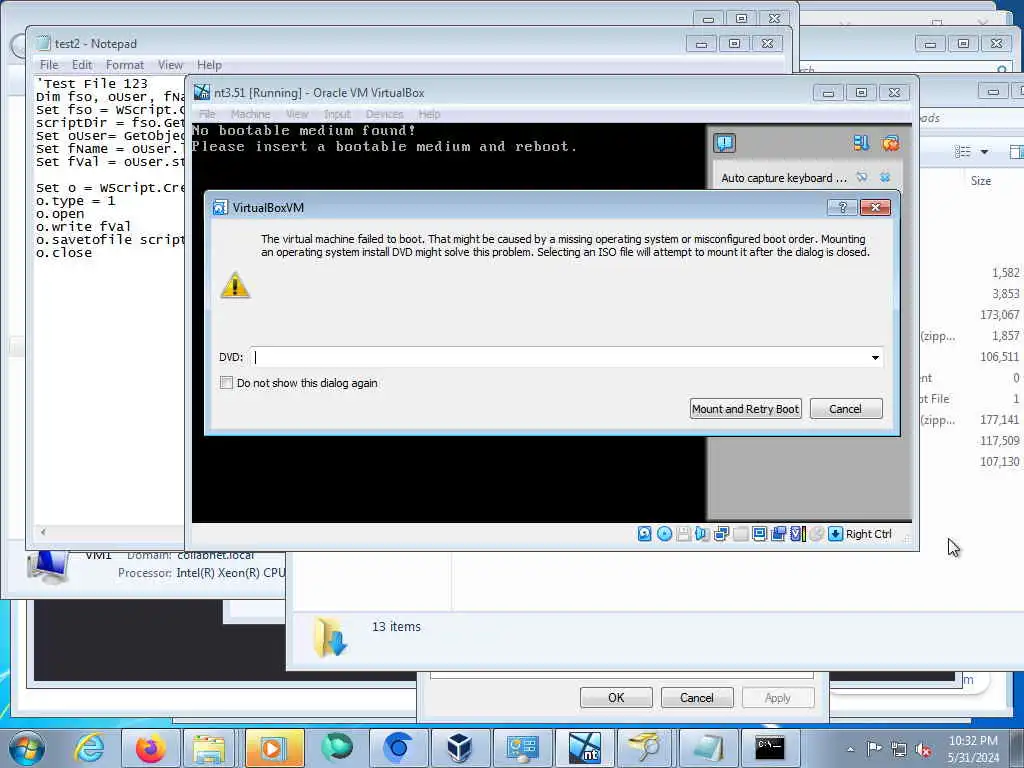Click the network adapters status icon
This screenshot has height=768, width=1024.
[x=721, y=534]
